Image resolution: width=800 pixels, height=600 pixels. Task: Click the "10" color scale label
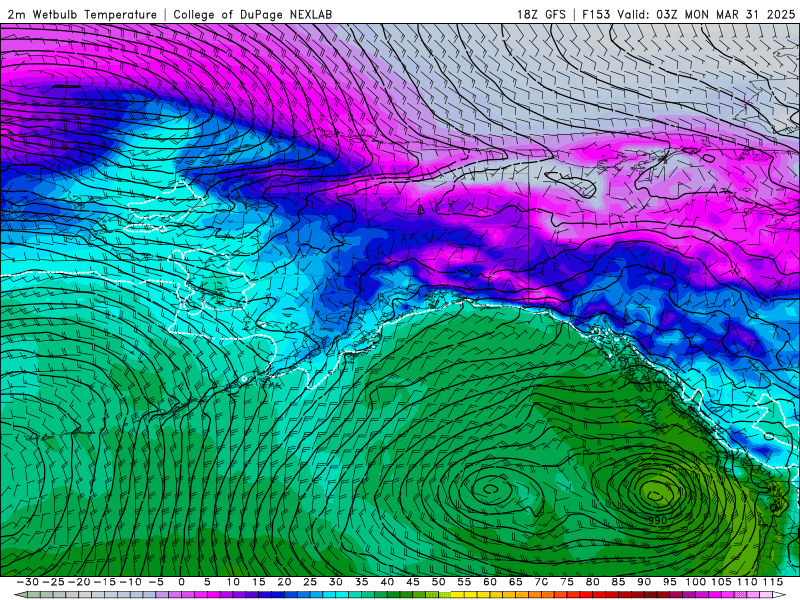(x=233, y=582)
